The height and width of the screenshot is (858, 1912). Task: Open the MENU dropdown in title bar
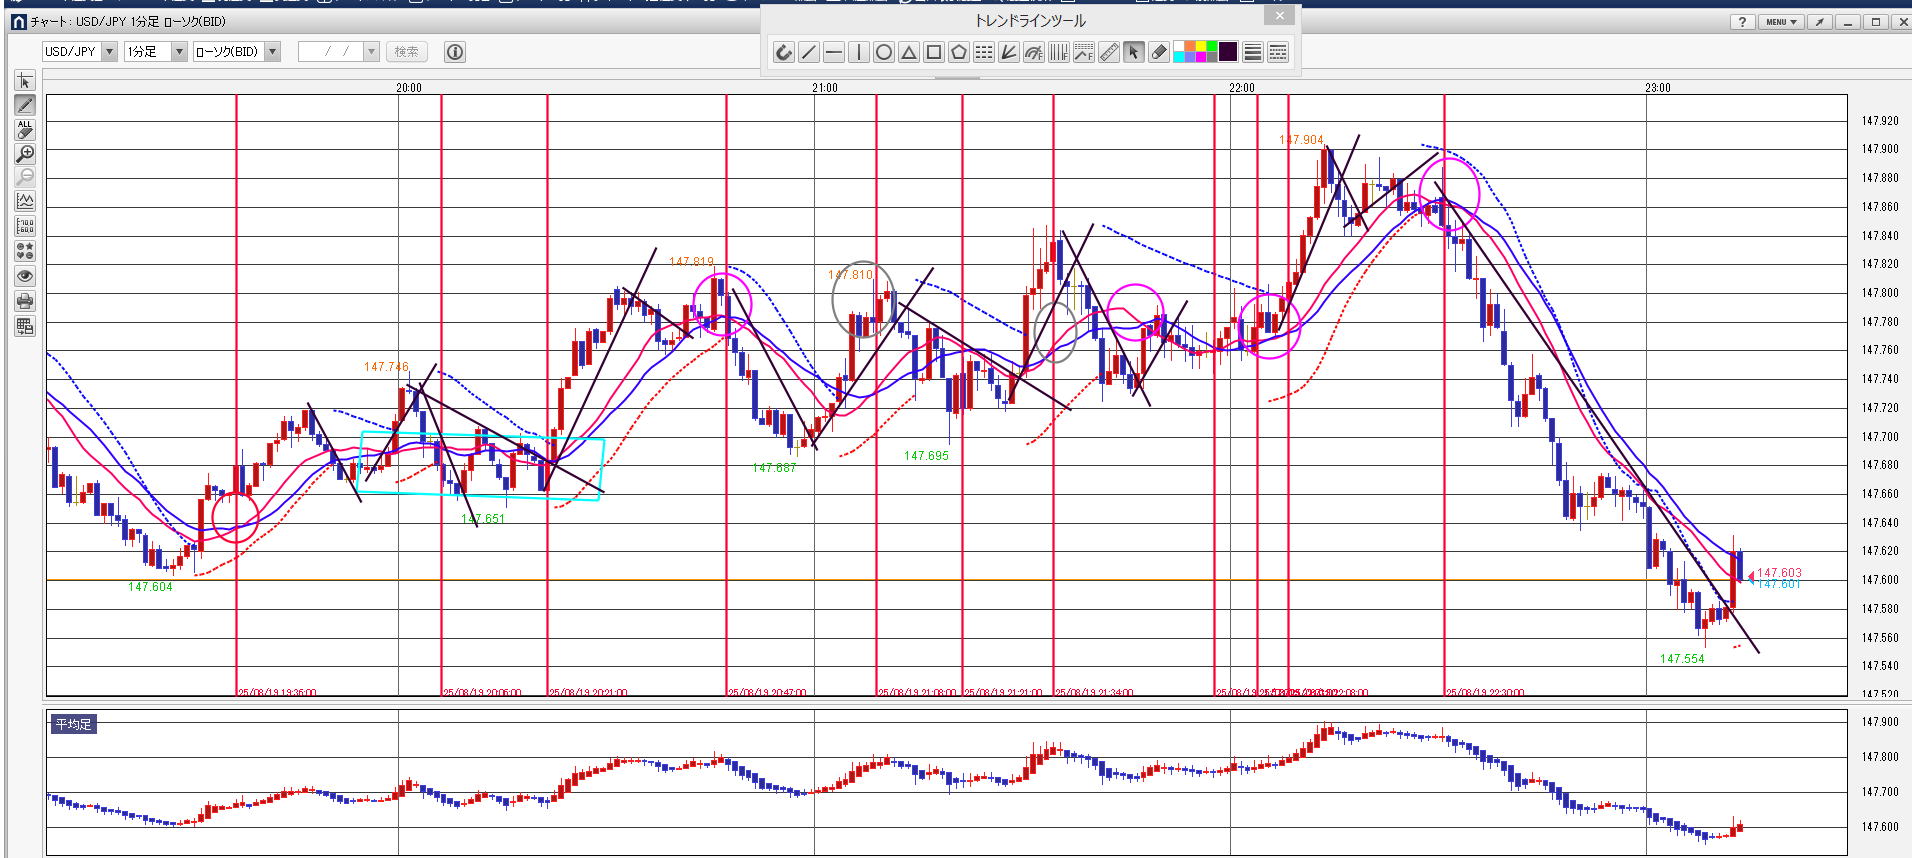click(x=1781, y=22)
